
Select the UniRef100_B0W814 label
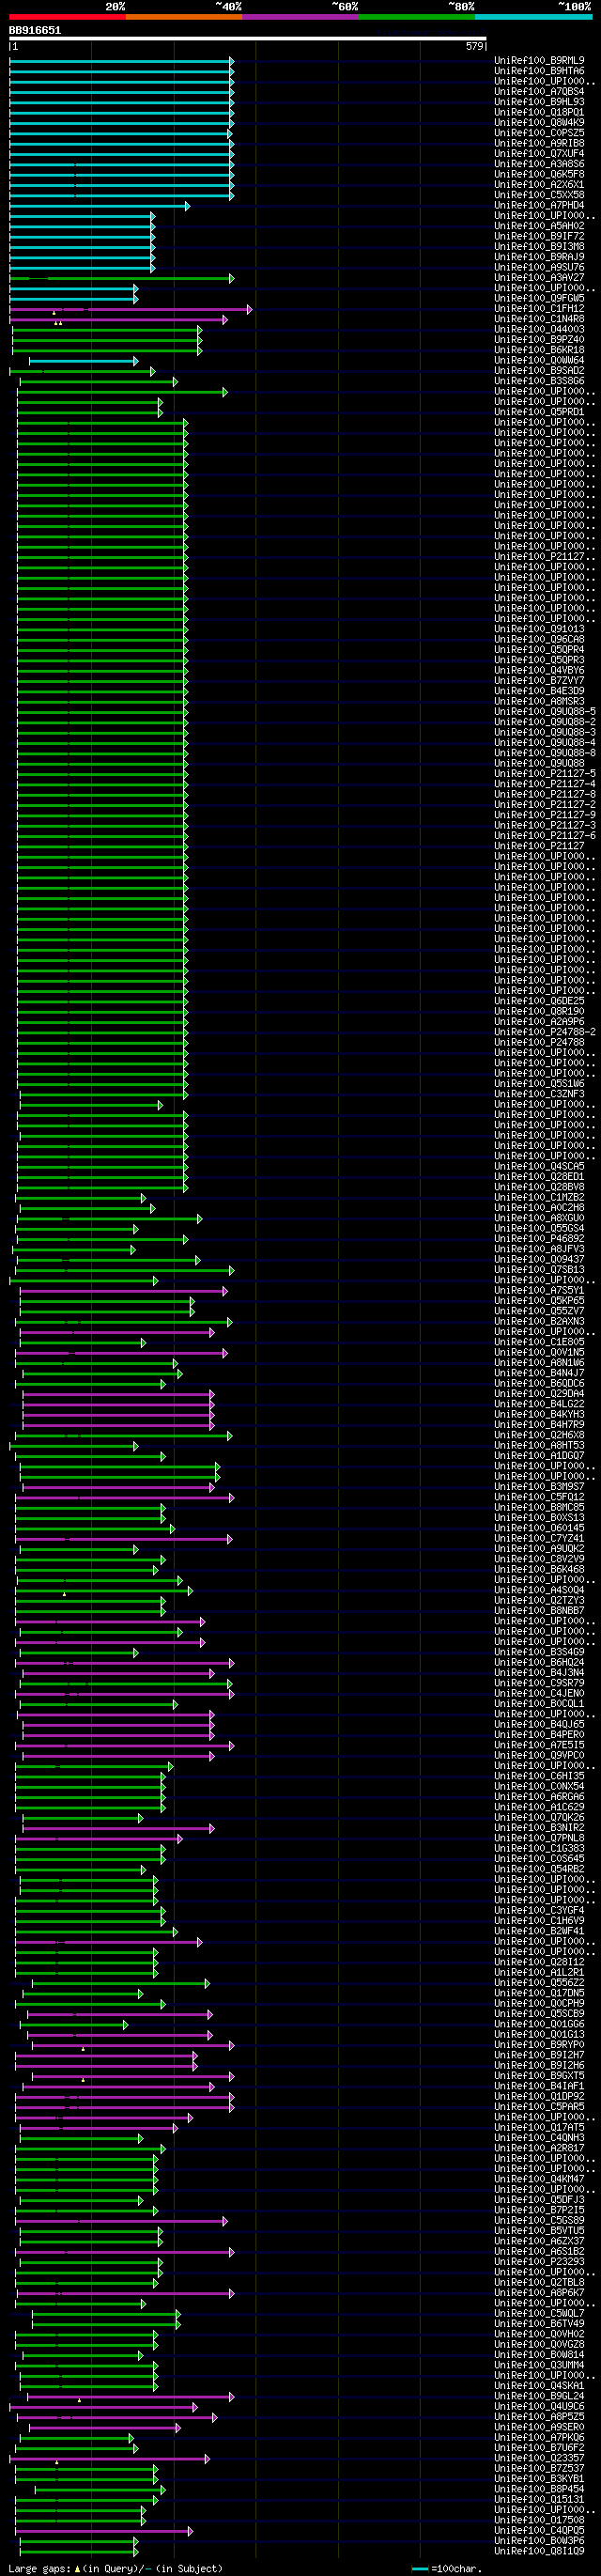(539, 2355)
